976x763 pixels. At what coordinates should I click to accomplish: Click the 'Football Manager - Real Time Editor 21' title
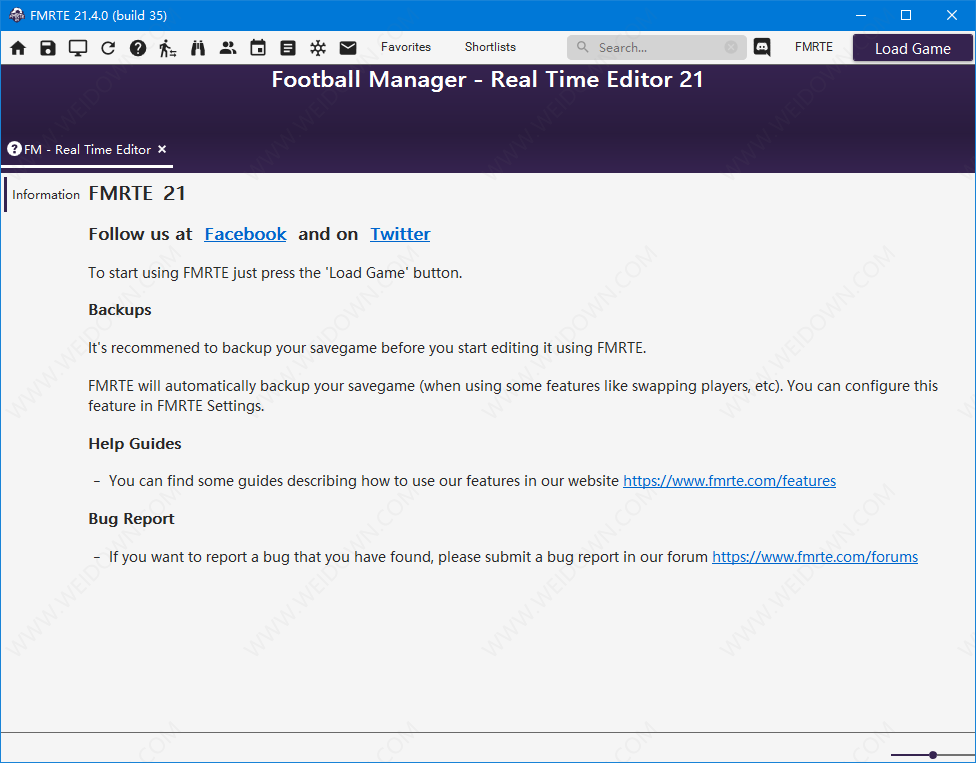click(x=487, y=80)
